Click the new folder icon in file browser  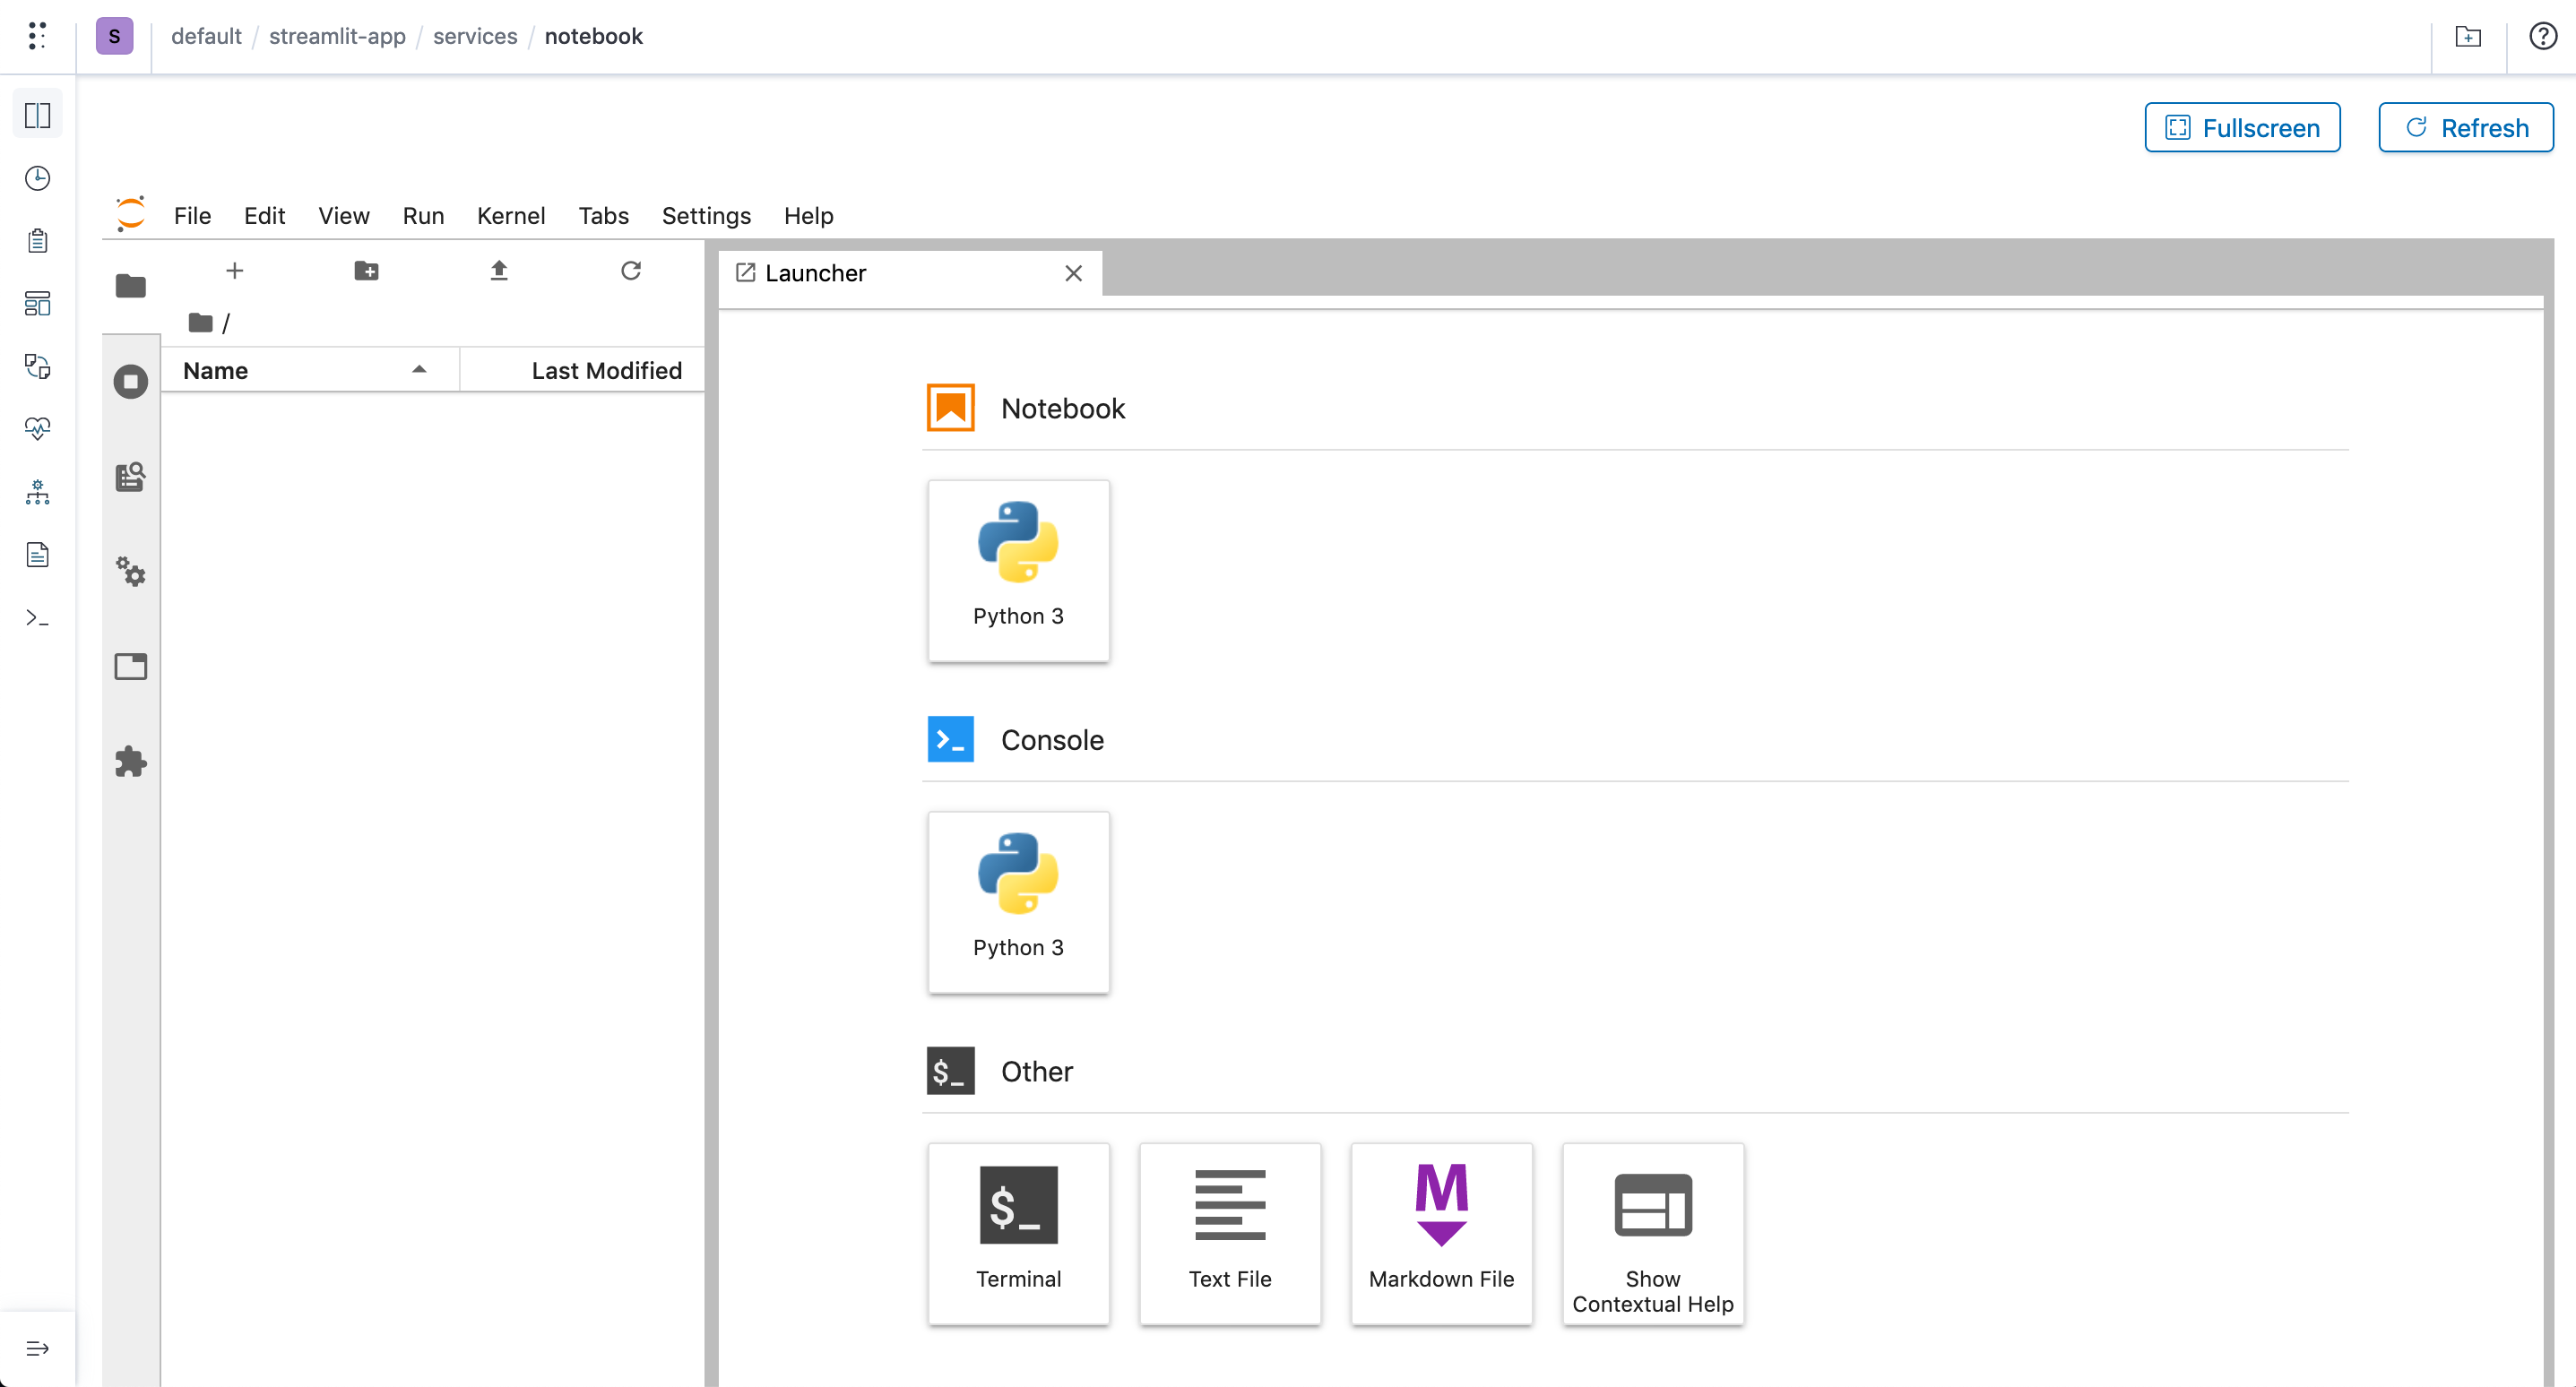coord(366,271)
